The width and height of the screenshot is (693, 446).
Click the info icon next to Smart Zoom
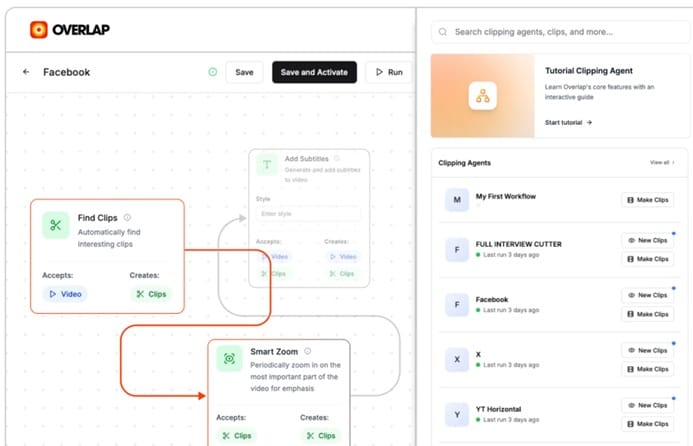308,351
